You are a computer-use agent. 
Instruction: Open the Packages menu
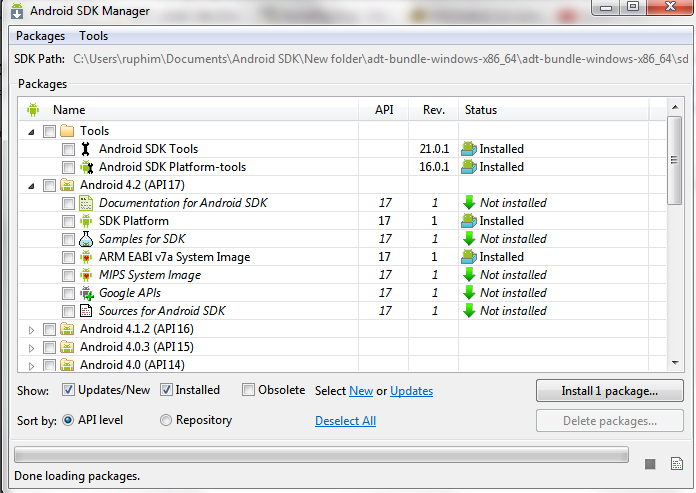click(x=40, y=36)
